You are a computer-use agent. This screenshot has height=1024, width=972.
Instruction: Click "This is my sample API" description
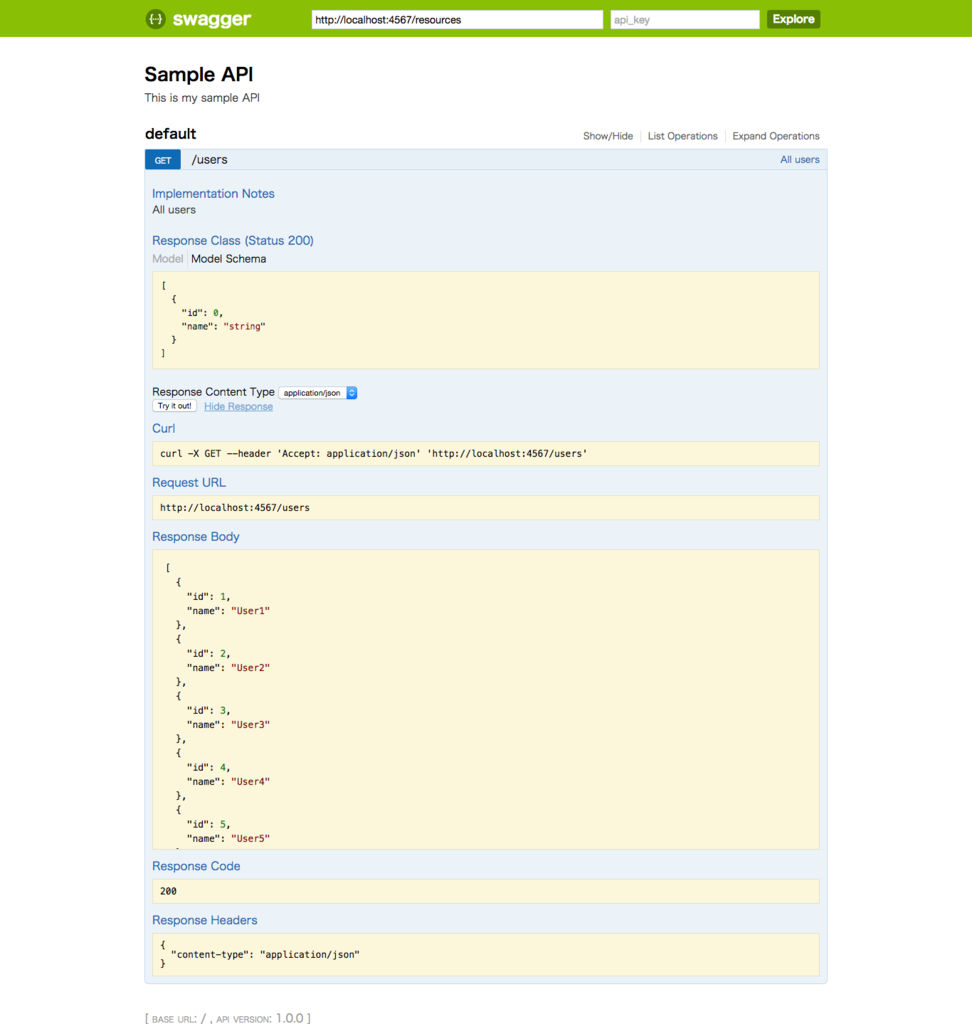coord(202,97)
